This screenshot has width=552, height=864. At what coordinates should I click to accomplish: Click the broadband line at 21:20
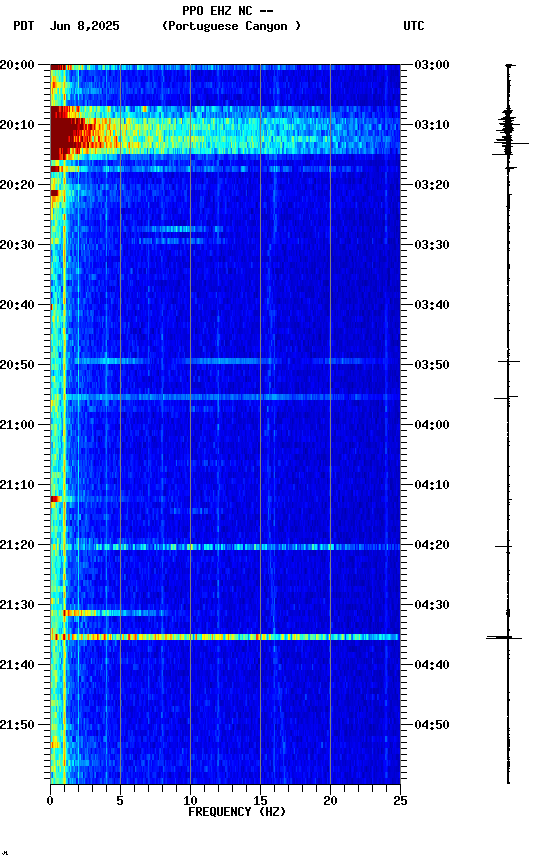225,547
